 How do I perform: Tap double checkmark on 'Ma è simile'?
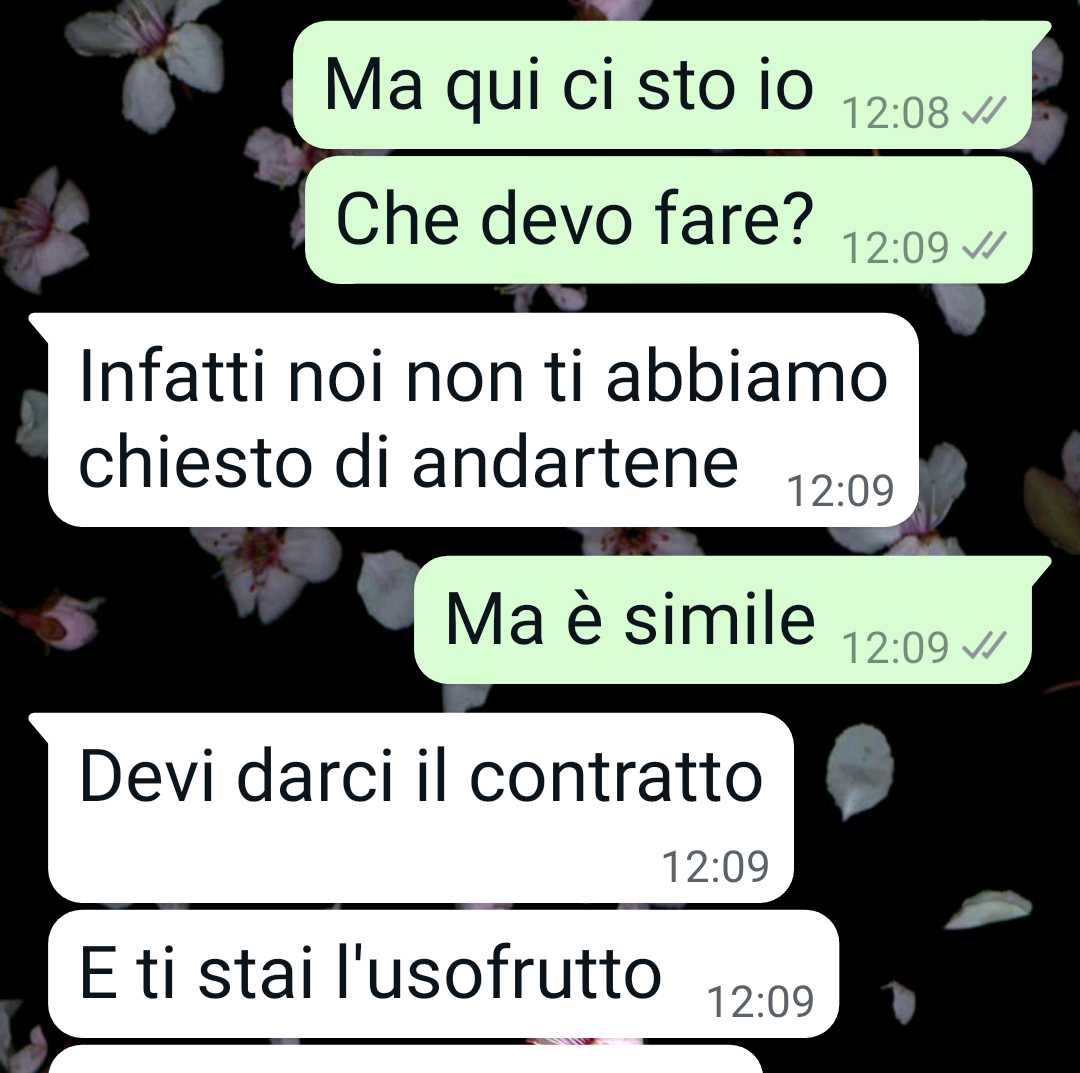[x=984, y=645]
